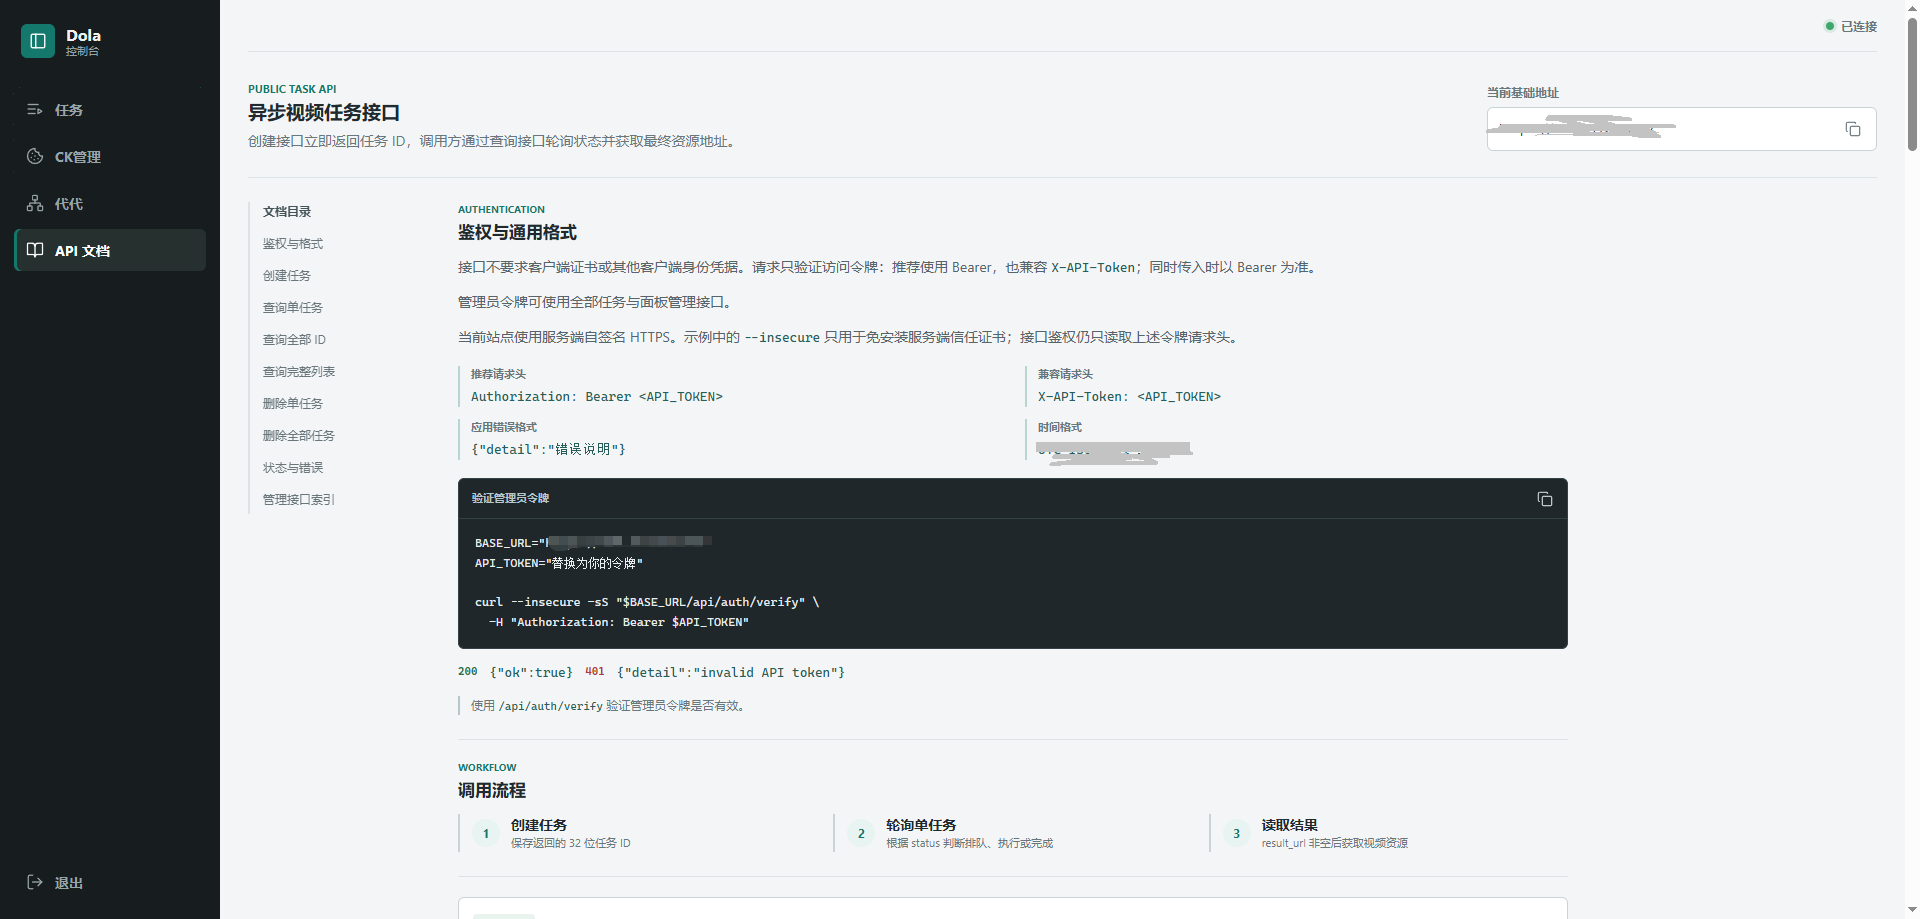Click the page's vertical scrollbar
The width and height of the screenshot is (1920, 919).
[1912, 85]
